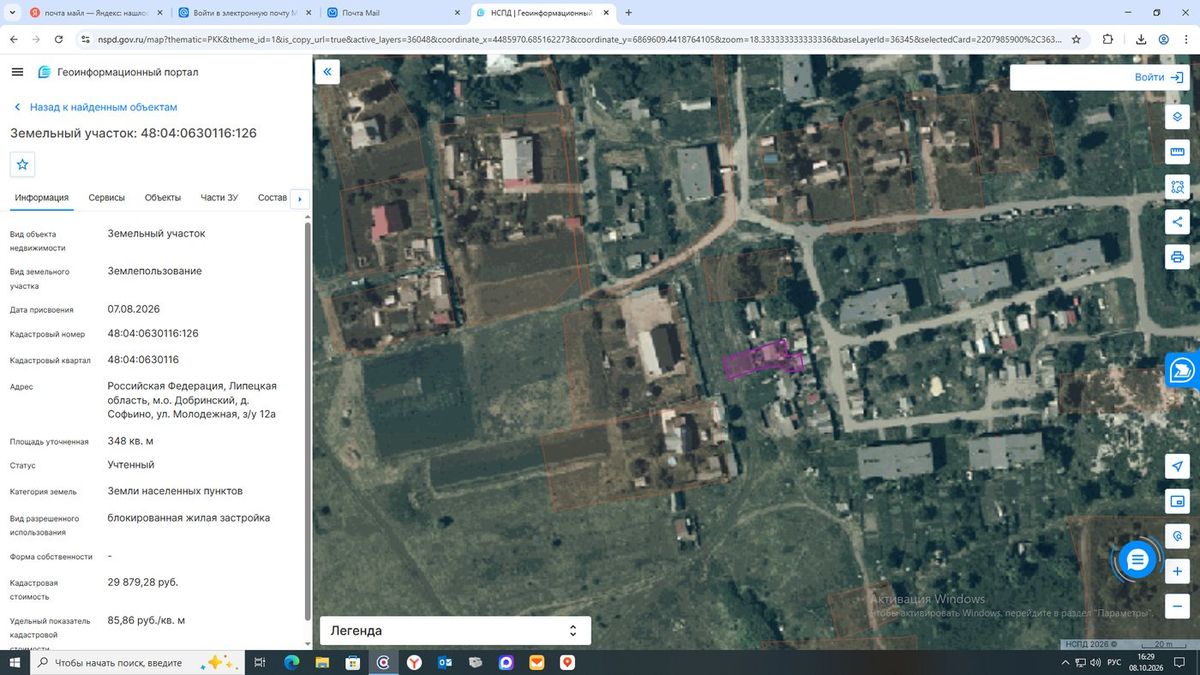Select the Информация tab
The width and height of the screenshot is (1200, 675).
[41, 198]
